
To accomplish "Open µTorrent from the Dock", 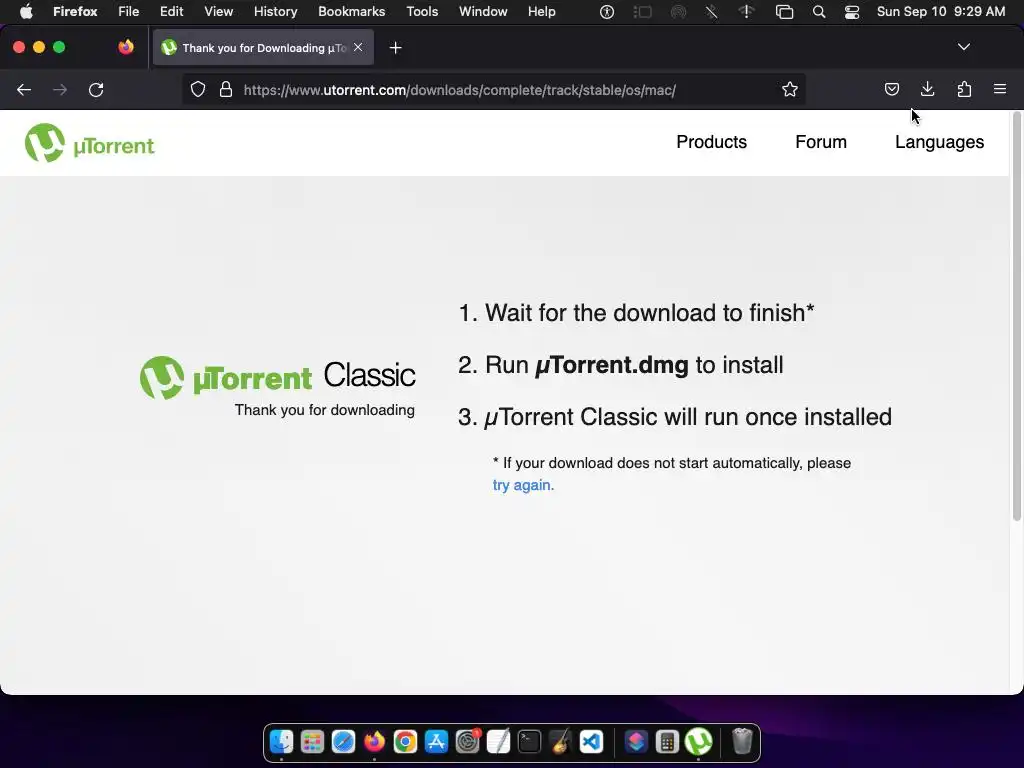I will point(698,741).
